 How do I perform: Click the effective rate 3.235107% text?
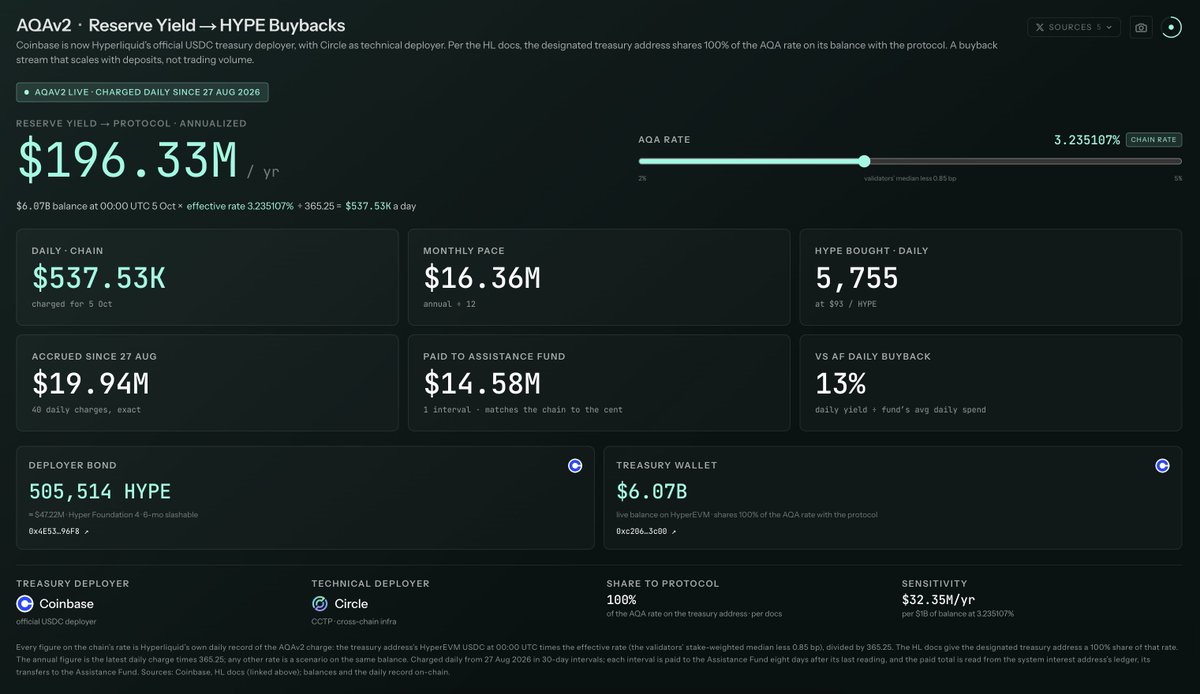pos(240,206)
